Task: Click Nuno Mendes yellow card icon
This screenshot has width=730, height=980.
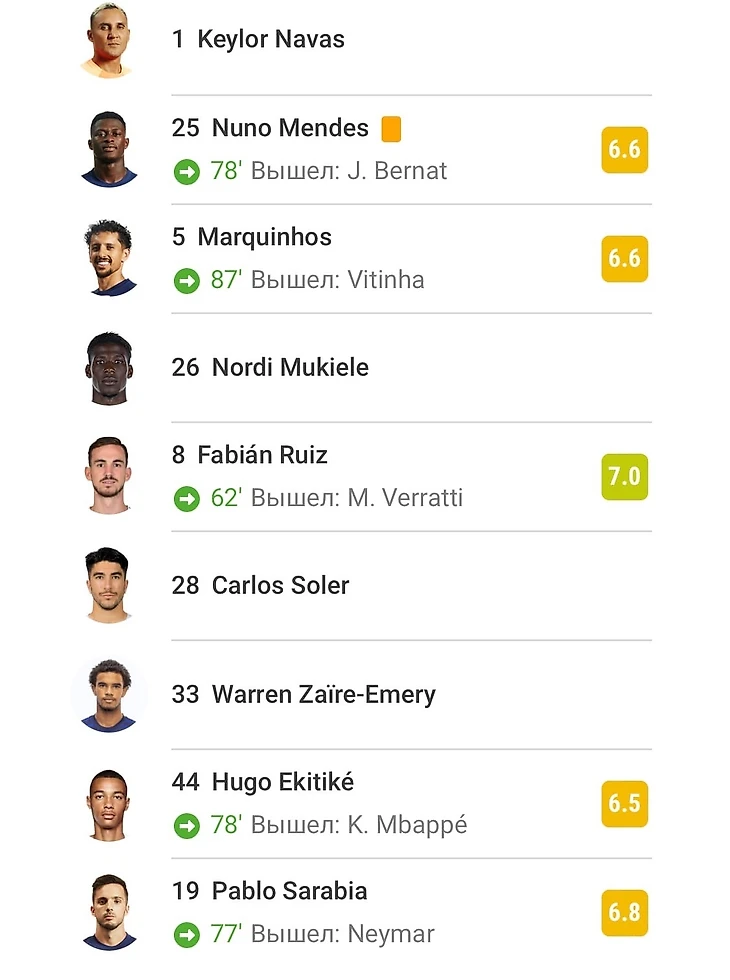Action: [x=391, y=128]
